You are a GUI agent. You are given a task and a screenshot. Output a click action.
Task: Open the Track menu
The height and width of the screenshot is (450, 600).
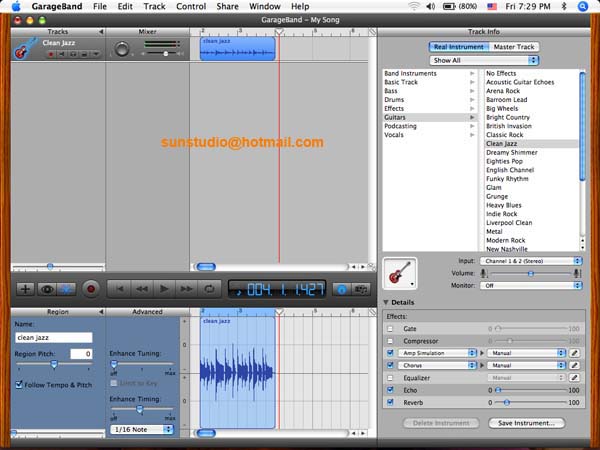click(154, 7)
